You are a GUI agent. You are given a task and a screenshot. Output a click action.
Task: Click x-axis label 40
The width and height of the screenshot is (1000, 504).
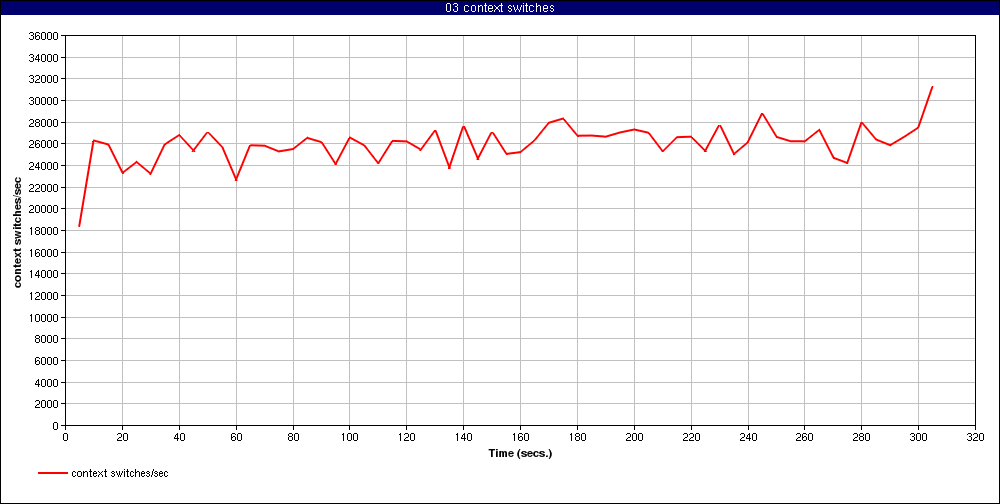[x=179, y=438]
